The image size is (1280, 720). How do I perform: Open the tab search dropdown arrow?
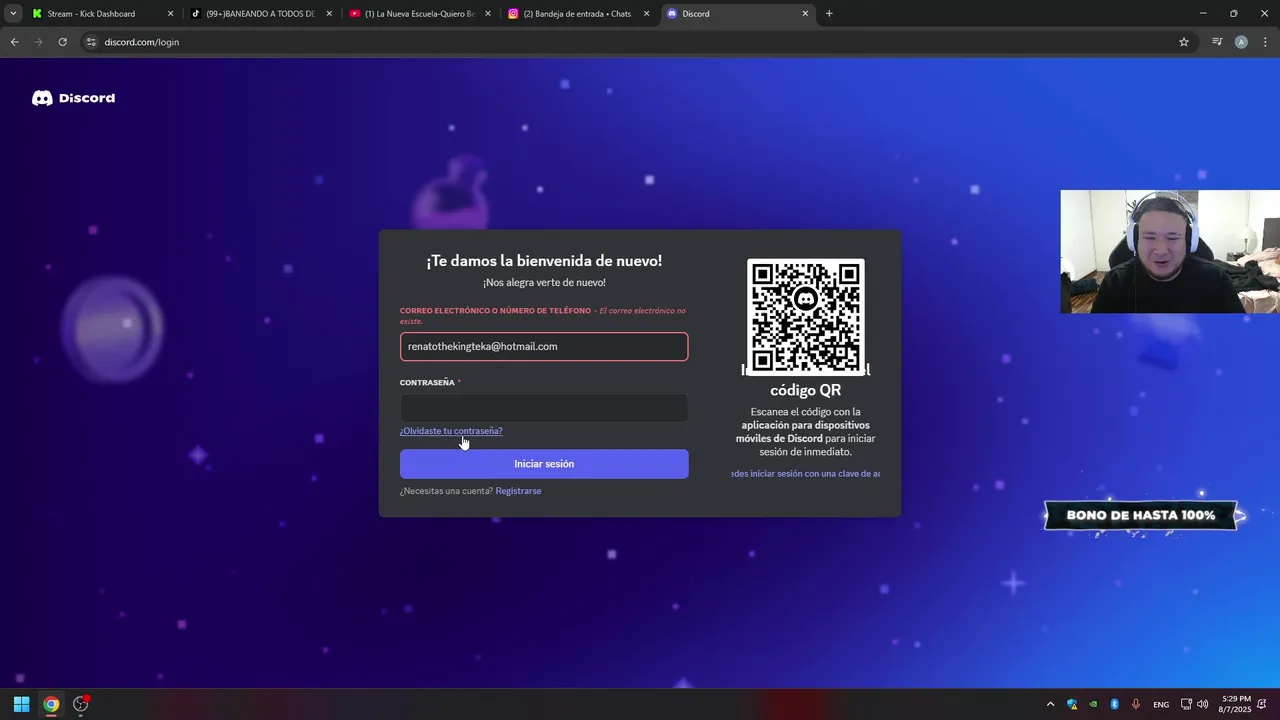tap(13, 14)
